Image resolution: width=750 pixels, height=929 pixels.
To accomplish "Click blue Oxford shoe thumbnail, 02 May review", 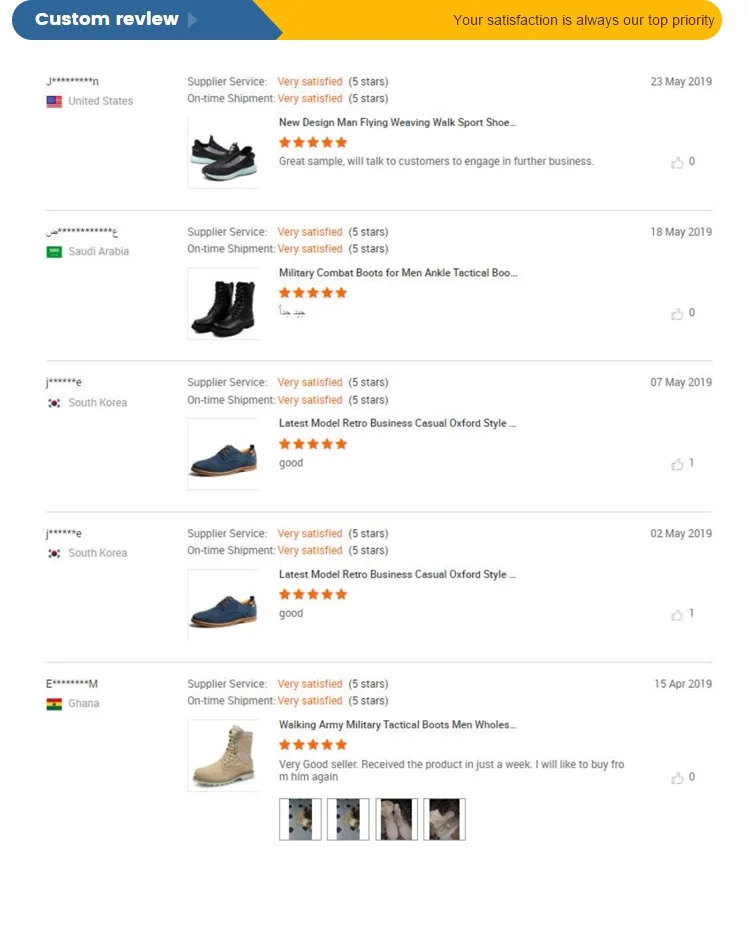I will tap(223, 605).
